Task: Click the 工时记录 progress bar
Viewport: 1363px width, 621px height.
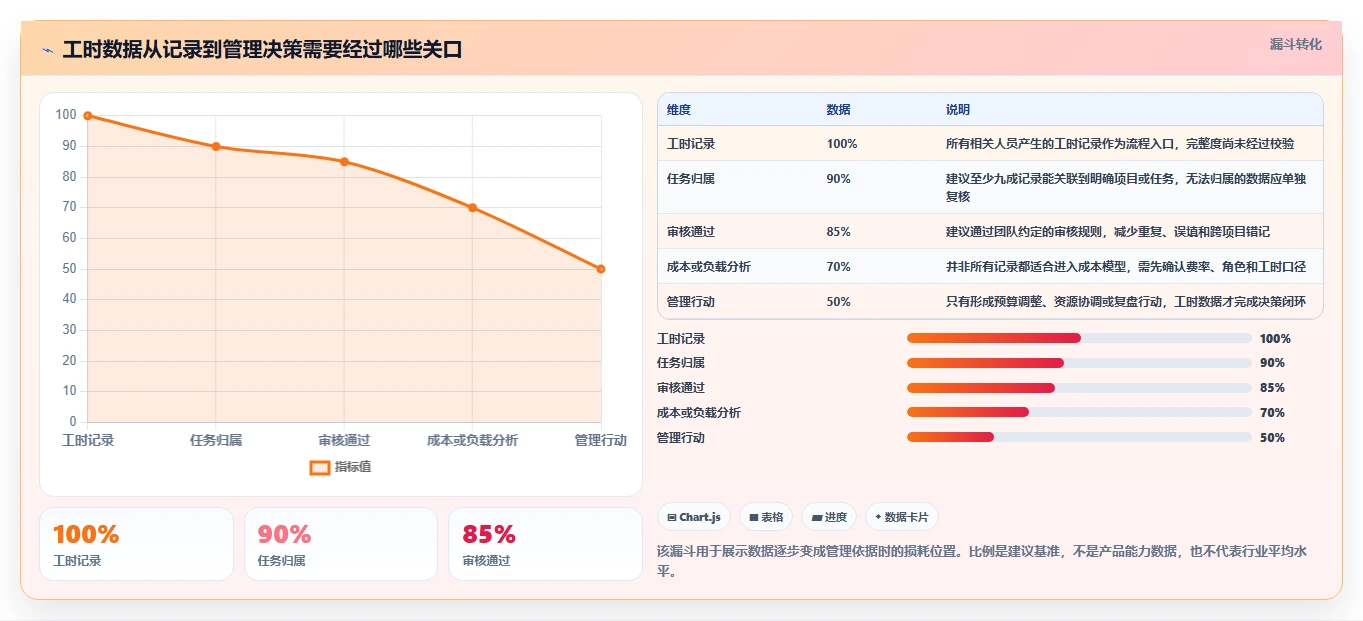Action: tap(1079, 338)
